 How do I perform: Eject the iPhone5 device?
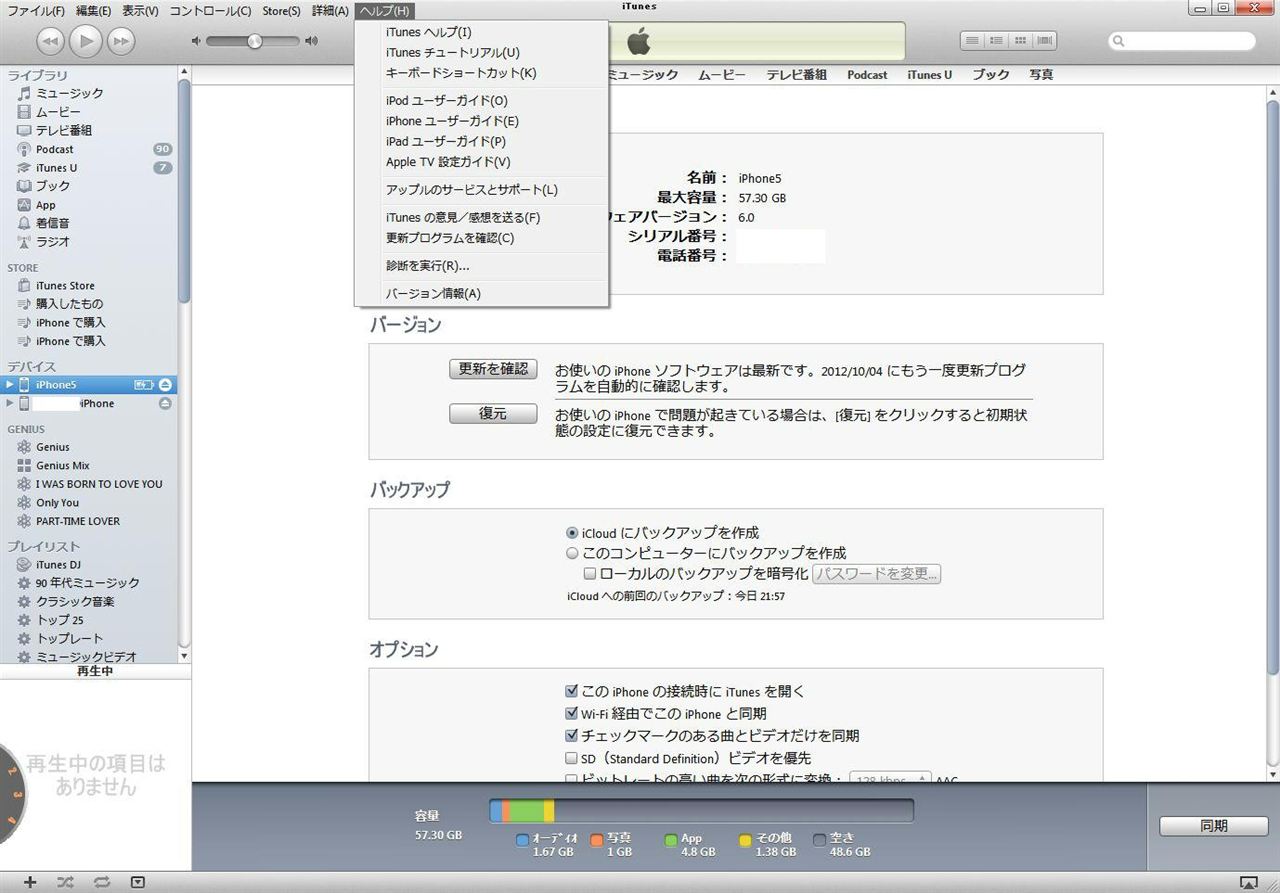[165, 385]
